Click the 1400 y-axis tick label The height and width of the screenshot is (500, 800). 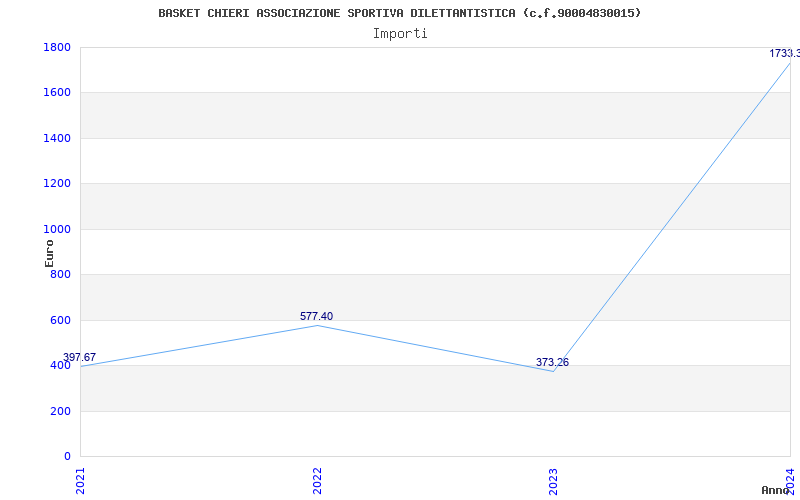tap(57, 138)
